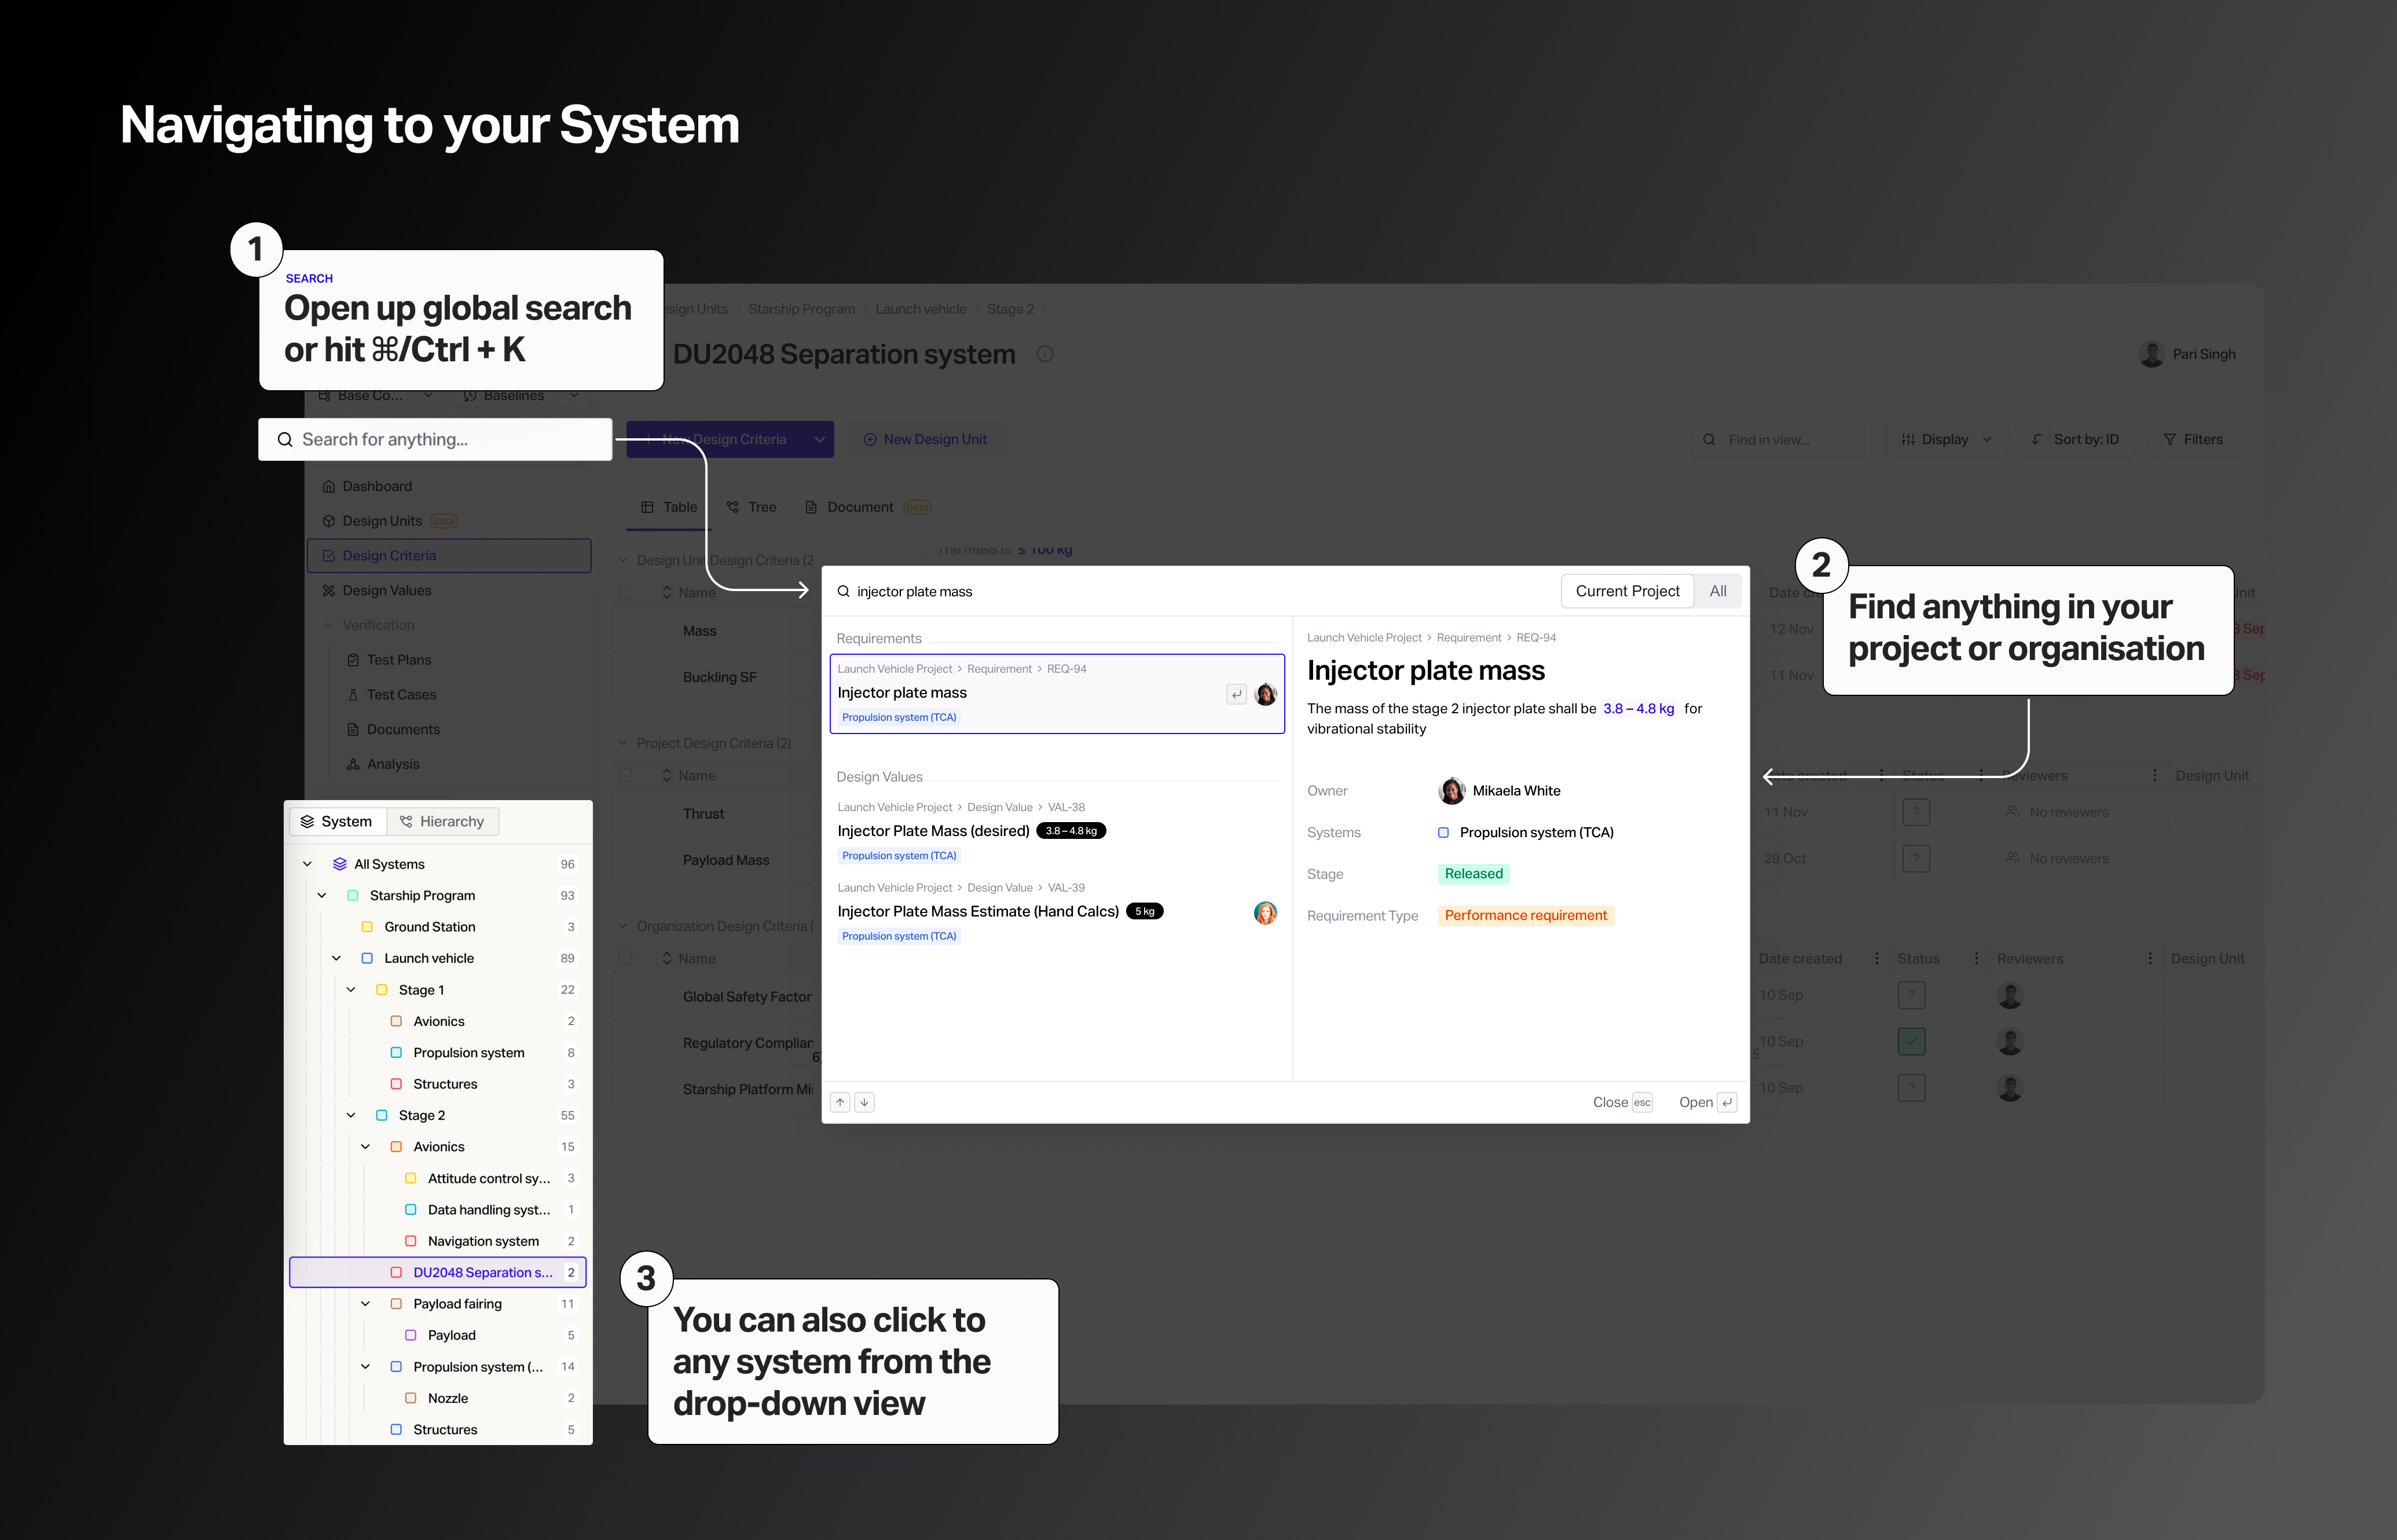Click the Sort by: ID button
The height and width of the screenshot is (1540, 2397).
(2076, 439)
